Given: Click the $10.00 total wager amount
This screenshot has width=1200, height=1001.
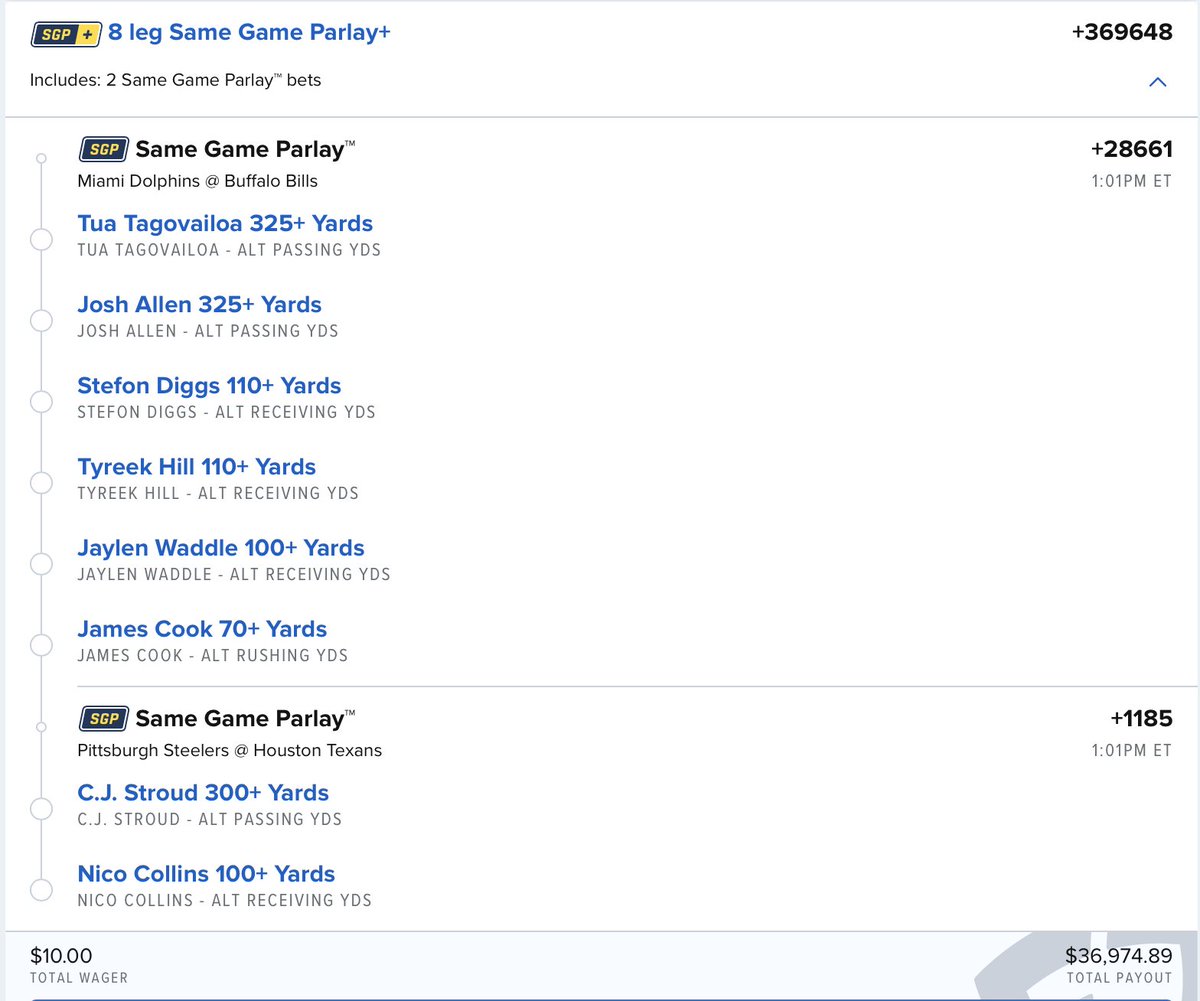Looking at the screenshot, I should tap(60, 956).
